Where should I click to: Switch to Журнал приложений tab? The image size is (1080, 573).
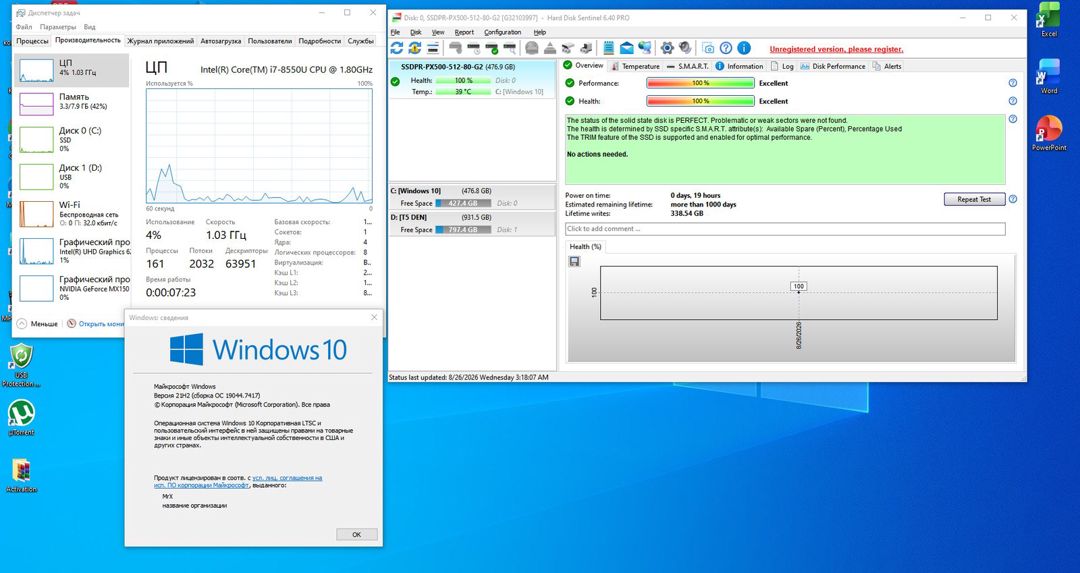pos(160,41)
